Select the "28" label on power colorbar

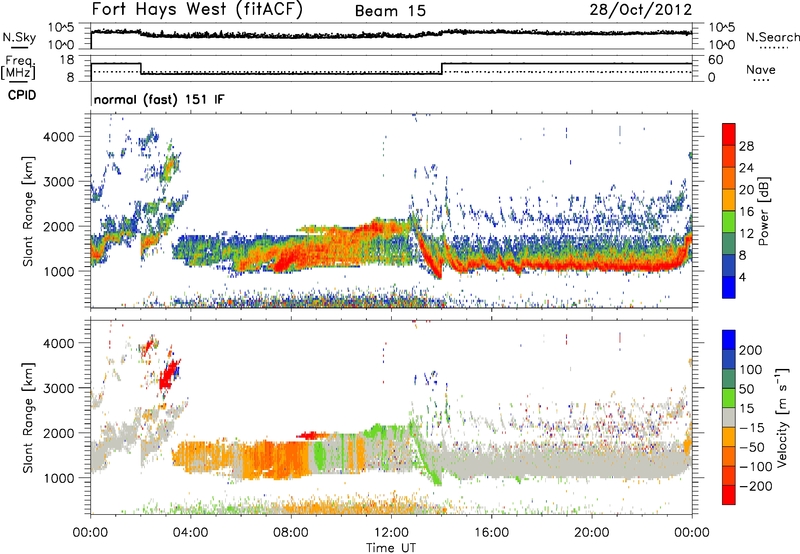click(x=746, y=146)
